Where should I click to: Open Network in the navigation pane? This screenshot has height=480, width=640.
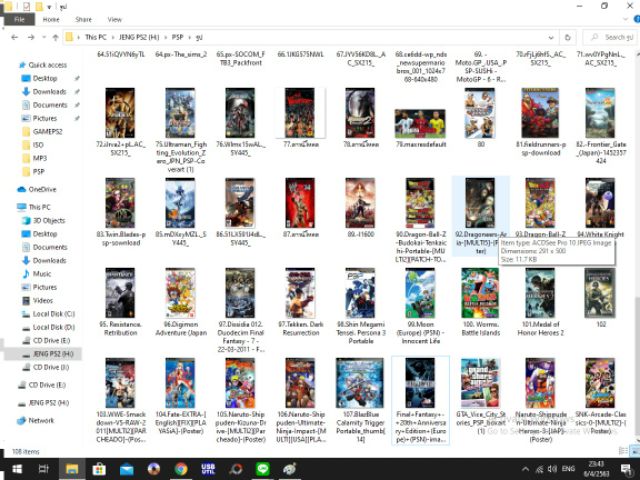(41, 420)
